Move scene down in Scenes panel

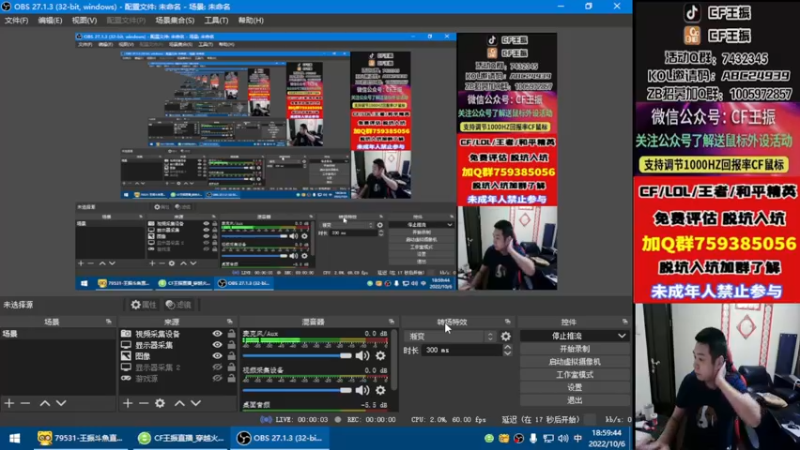pyautogui.click(x=61, y=403)
